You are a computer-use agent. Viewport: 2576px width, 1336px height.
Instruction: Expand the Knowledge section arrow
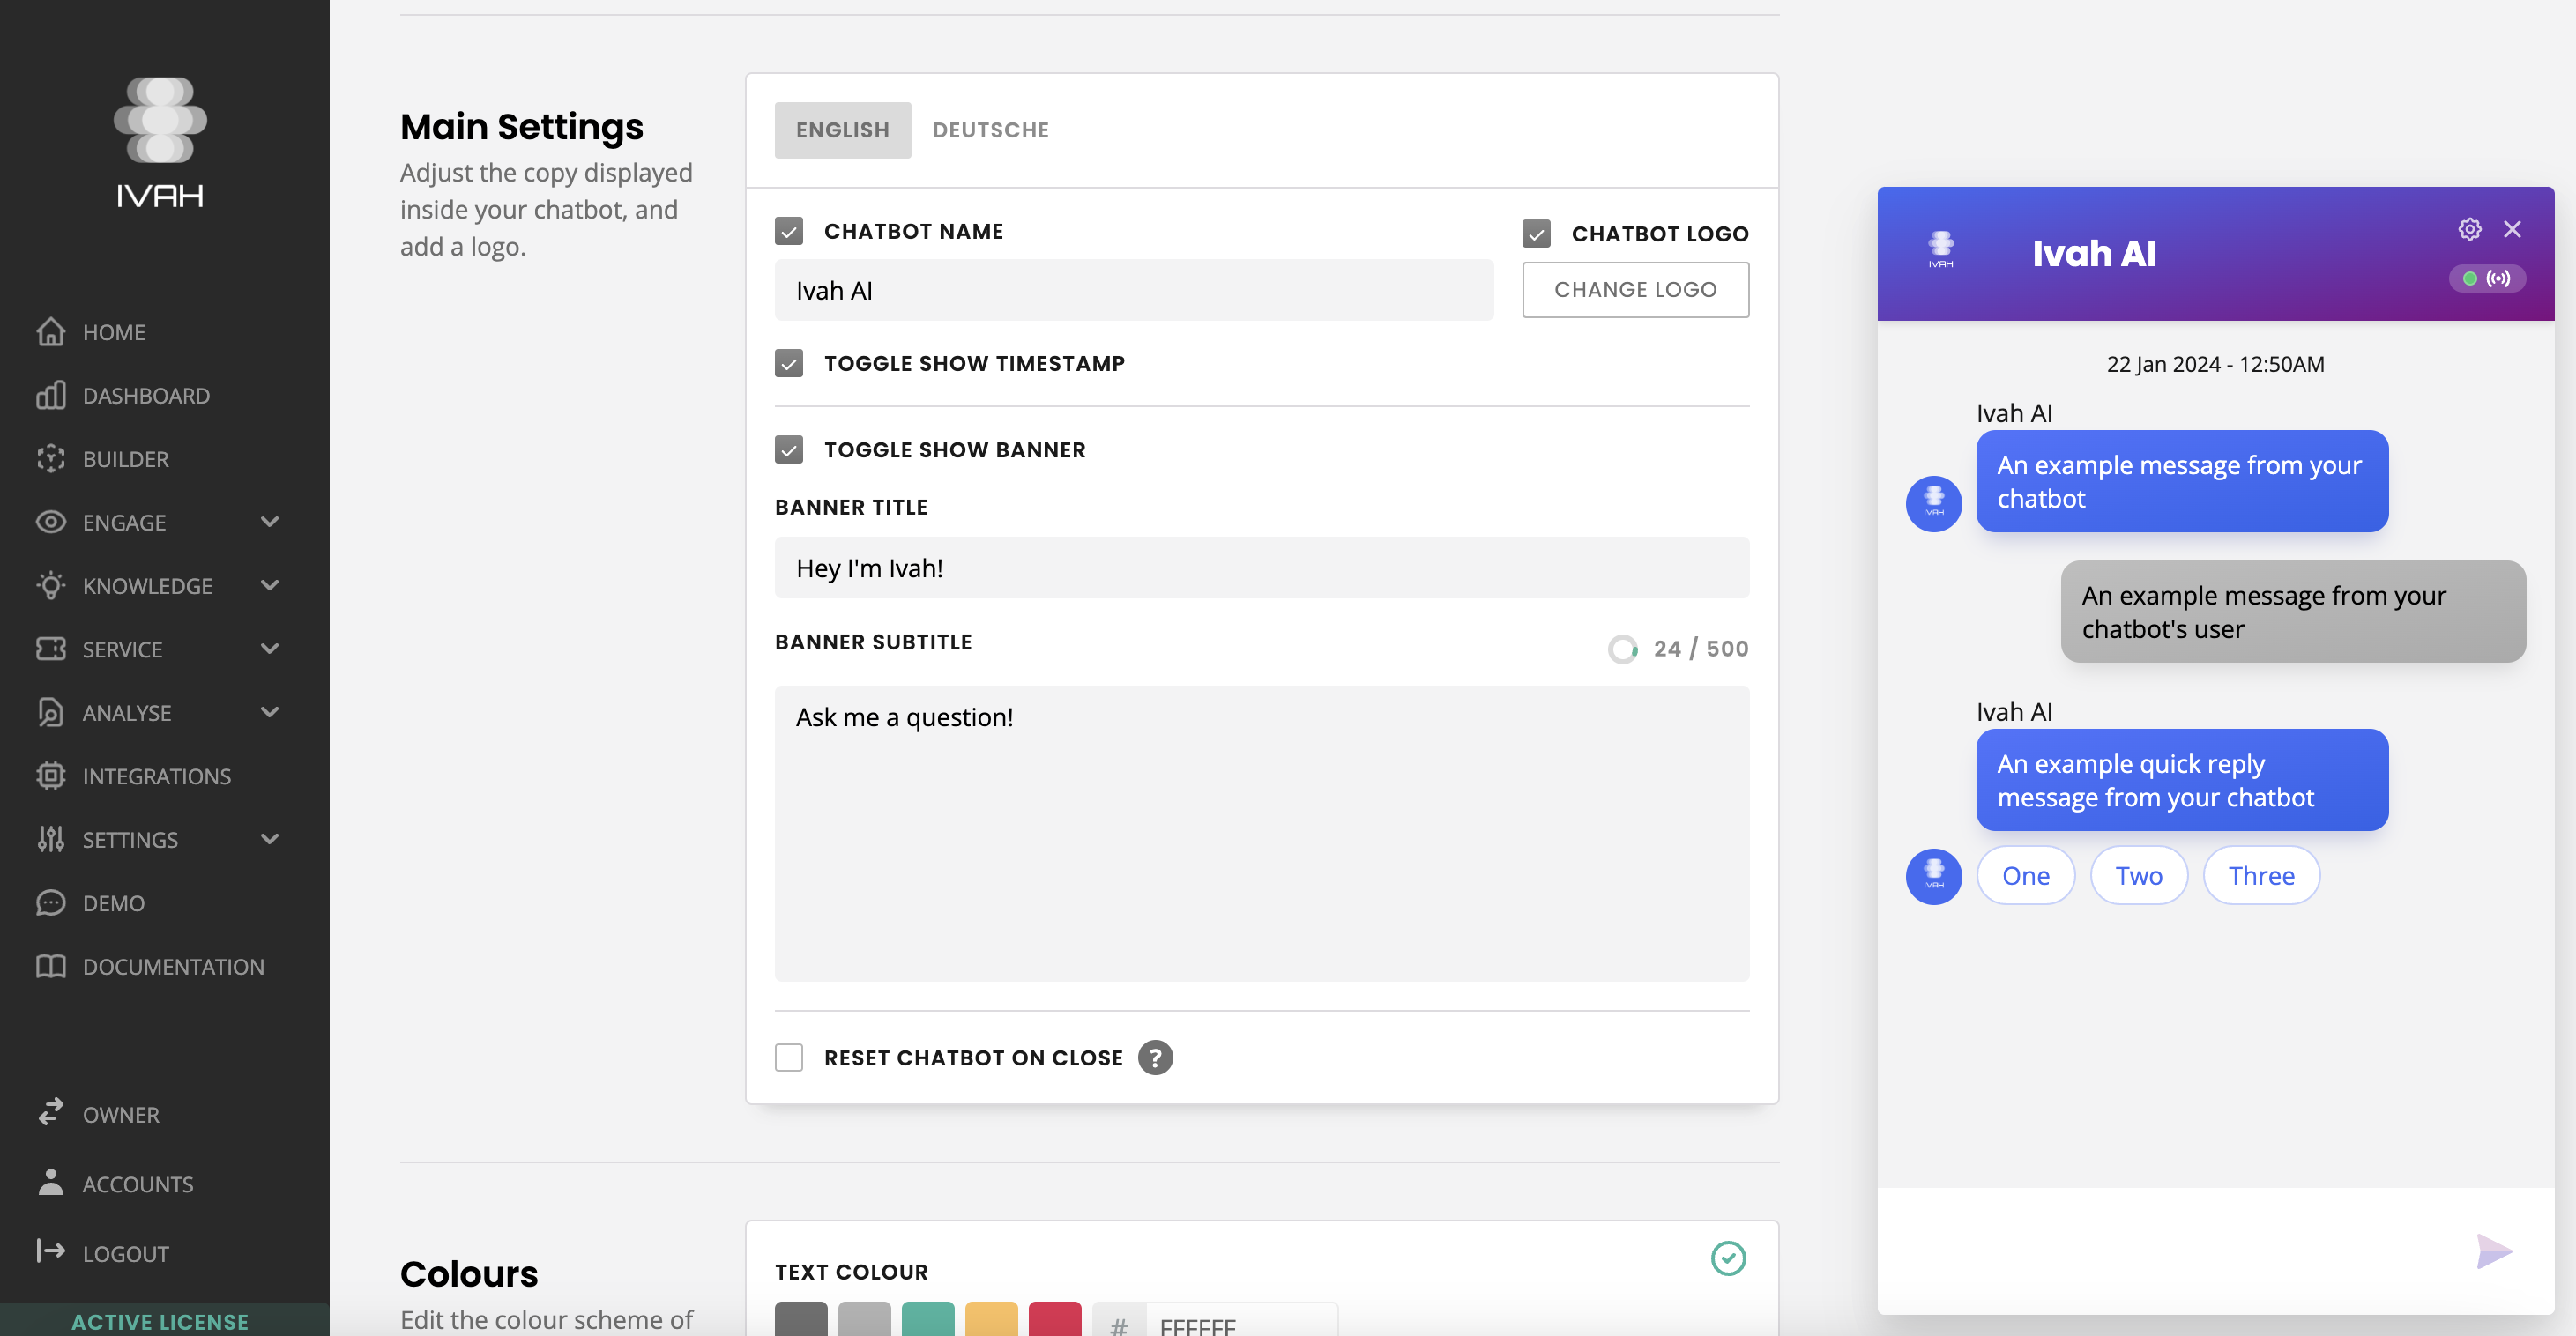[269, 585]
